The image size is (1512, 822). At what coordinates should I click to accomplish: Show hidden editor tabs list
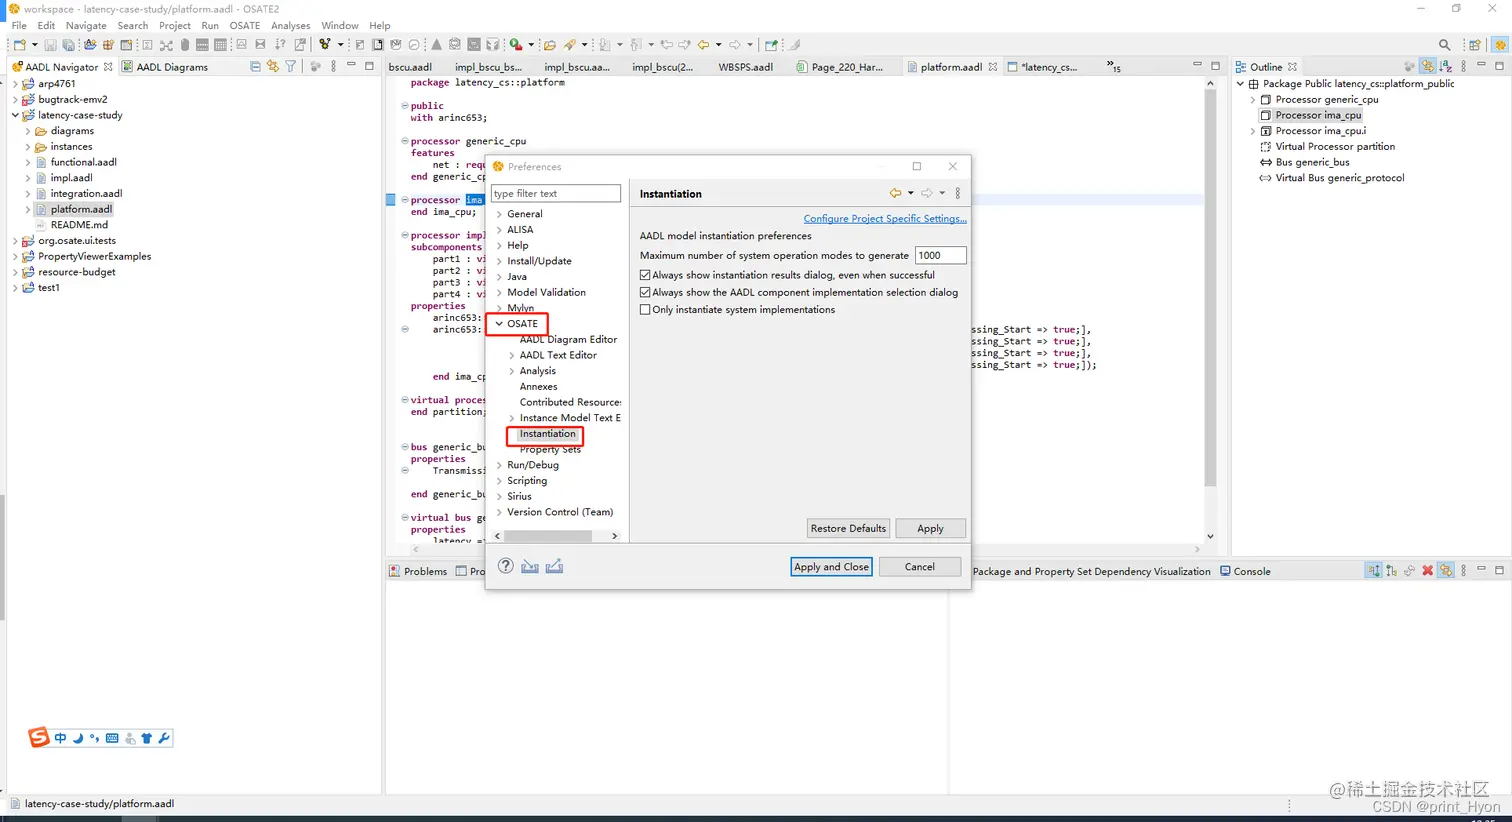(x=1113, y=67)
